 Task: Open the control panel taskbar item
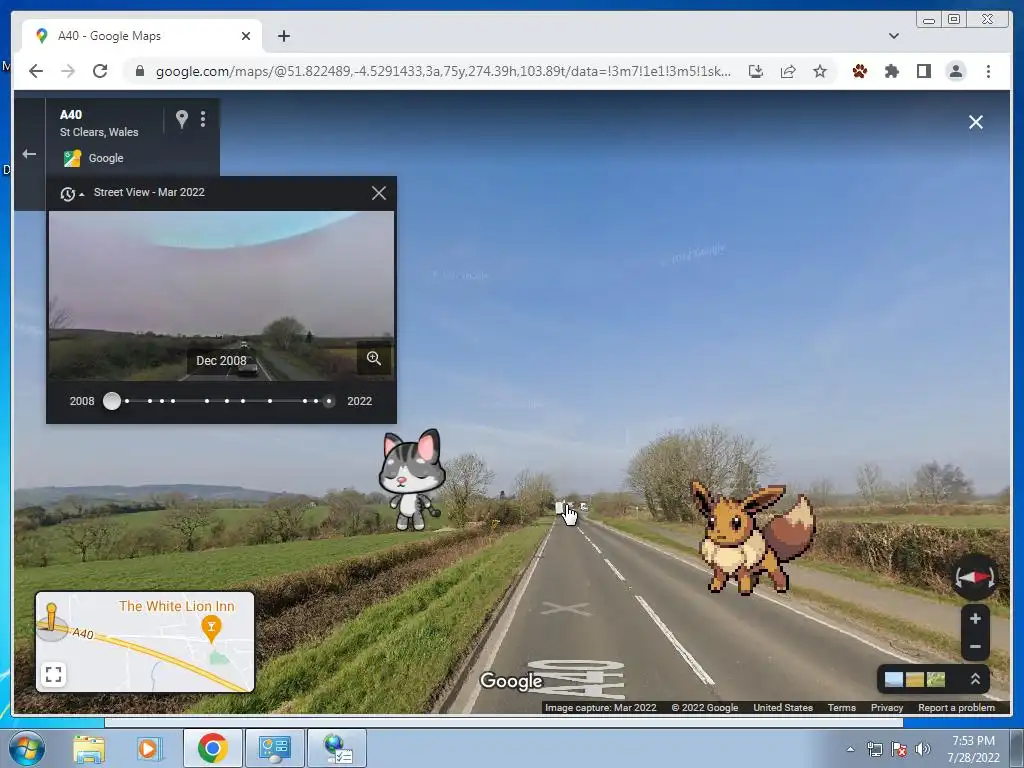coord(275,748)
